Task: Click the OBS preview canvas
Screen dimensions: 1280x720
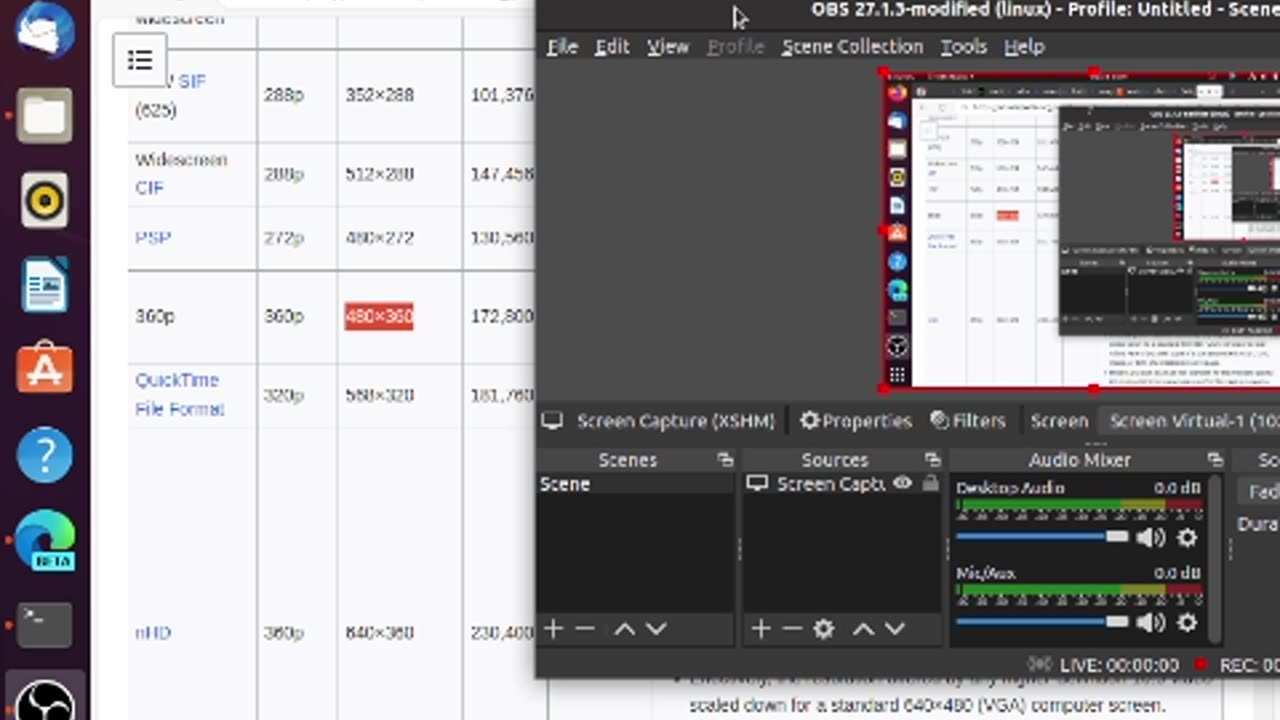Action: click(1081, 230)
